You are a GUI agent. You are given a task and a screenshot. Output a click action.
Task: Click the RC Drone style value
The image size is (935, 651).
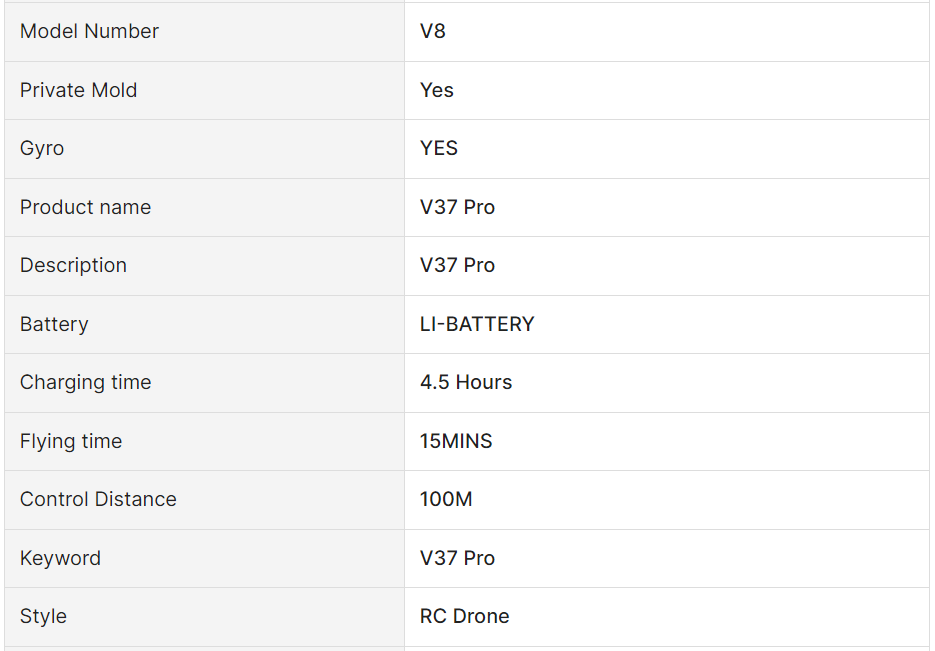(465, 616)
